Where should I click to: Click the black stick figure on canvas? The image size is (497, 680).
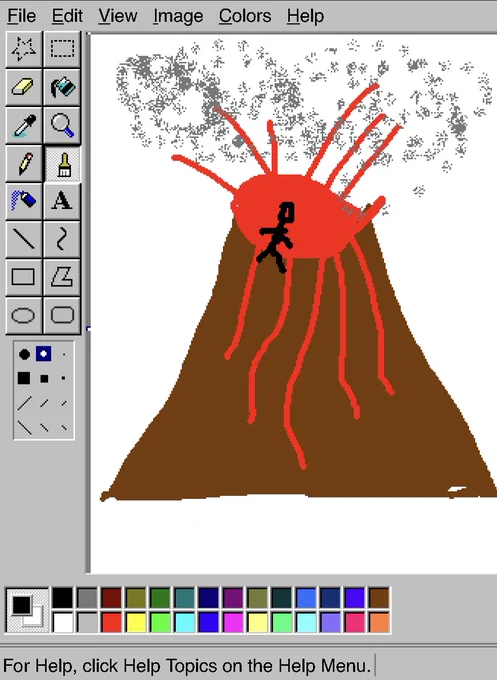(x=277, y=237)
